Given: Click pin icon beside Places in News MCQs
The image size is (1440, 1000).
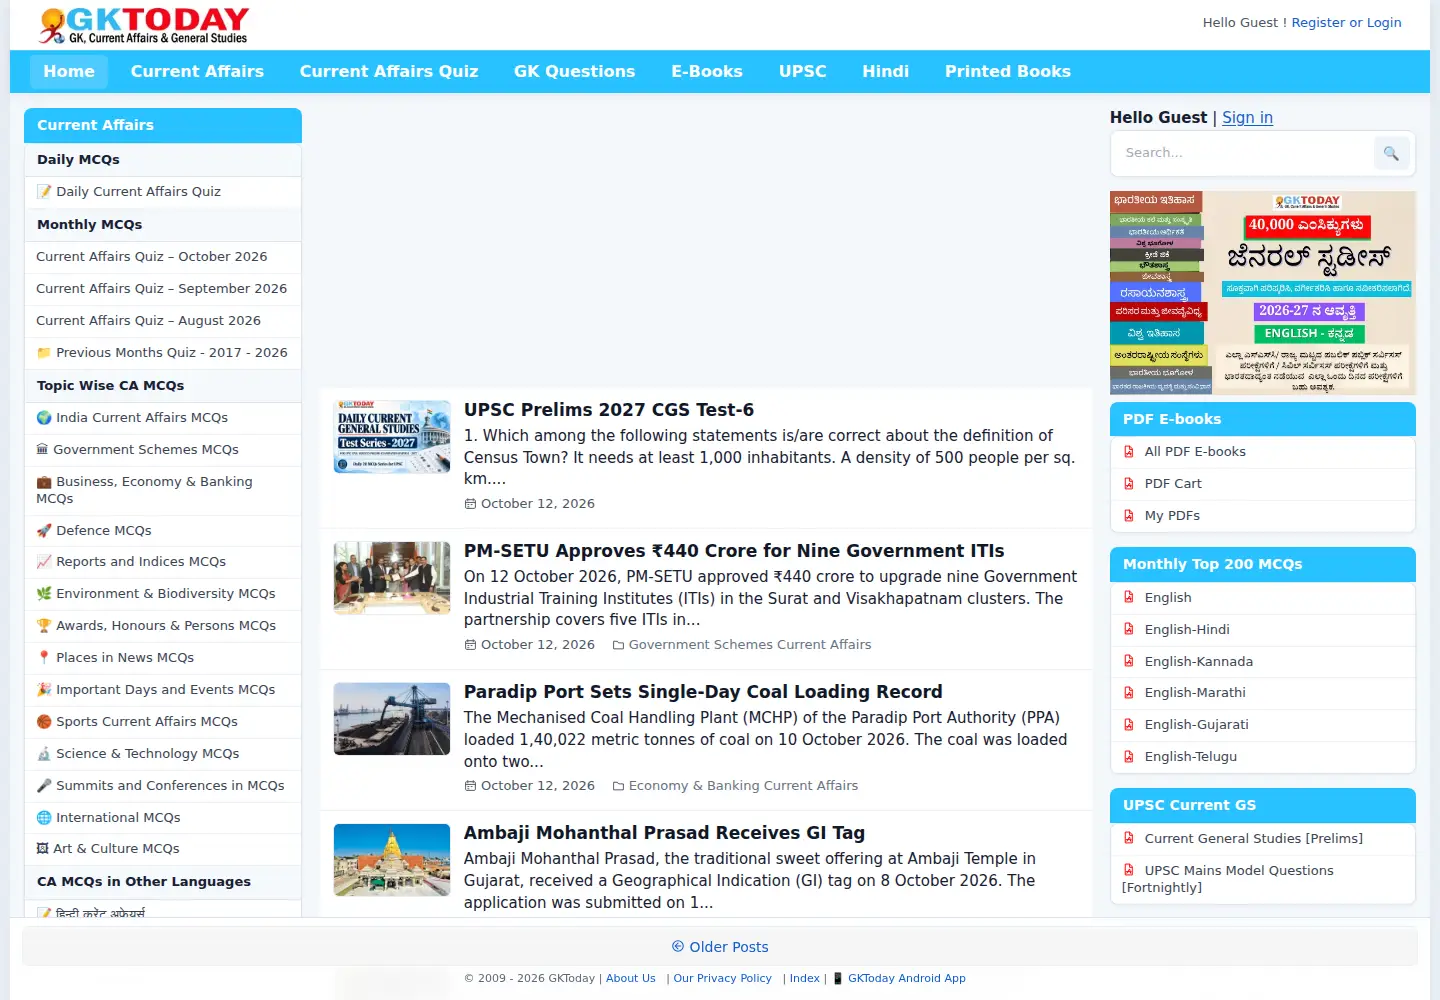Looking at the screenshot, I should pos(44,658).
